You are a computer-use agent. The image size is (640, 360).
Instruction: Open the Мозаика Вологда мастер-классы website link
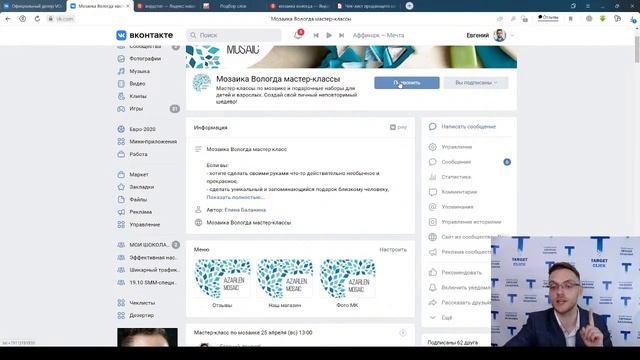(x=249, y=223)
